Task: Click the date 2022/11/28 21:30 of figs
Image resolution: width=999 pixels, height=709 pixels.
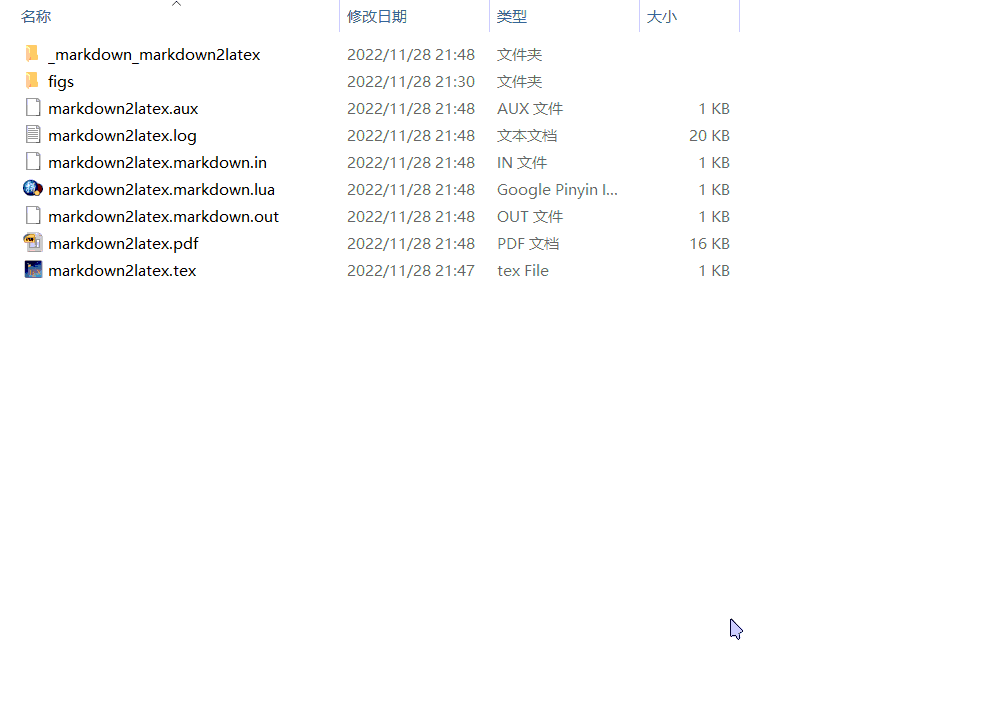Action: tap(411, 82)
